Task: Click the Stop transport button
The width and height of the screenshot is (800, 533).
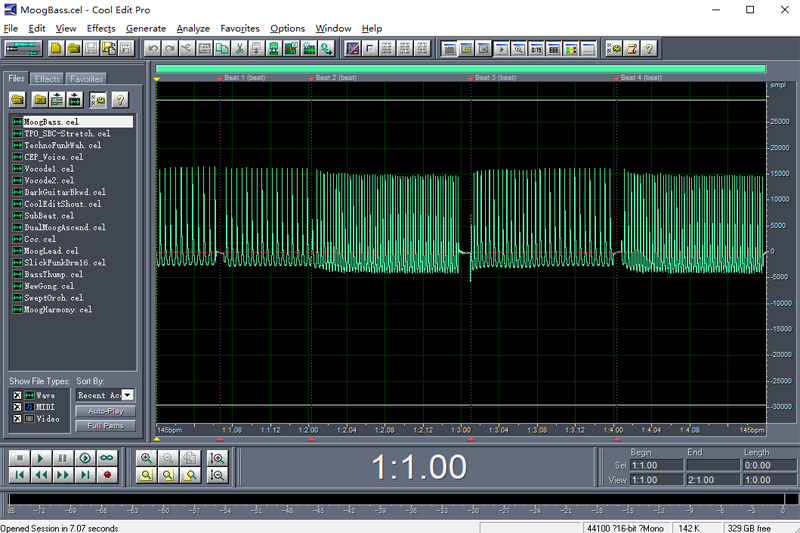Action: coord(19,458)
